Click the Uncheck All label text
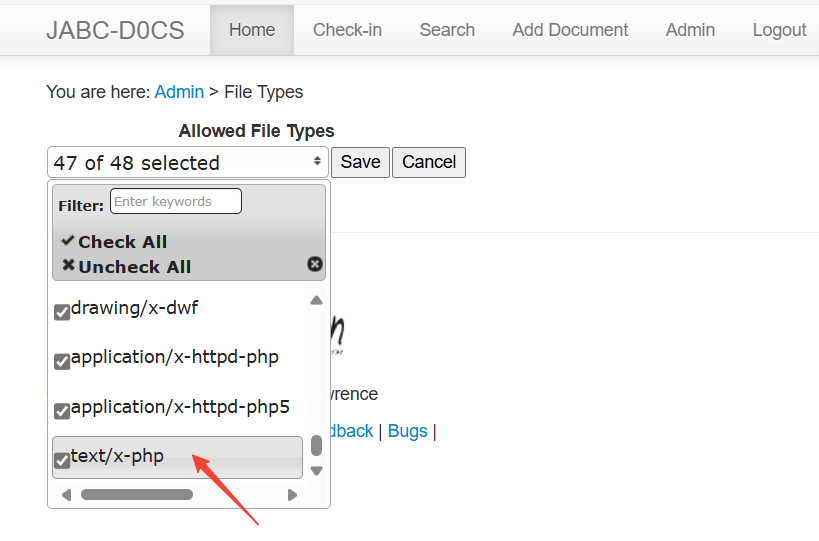The width and height of the screenshot is (819, 541). (135, 267)
